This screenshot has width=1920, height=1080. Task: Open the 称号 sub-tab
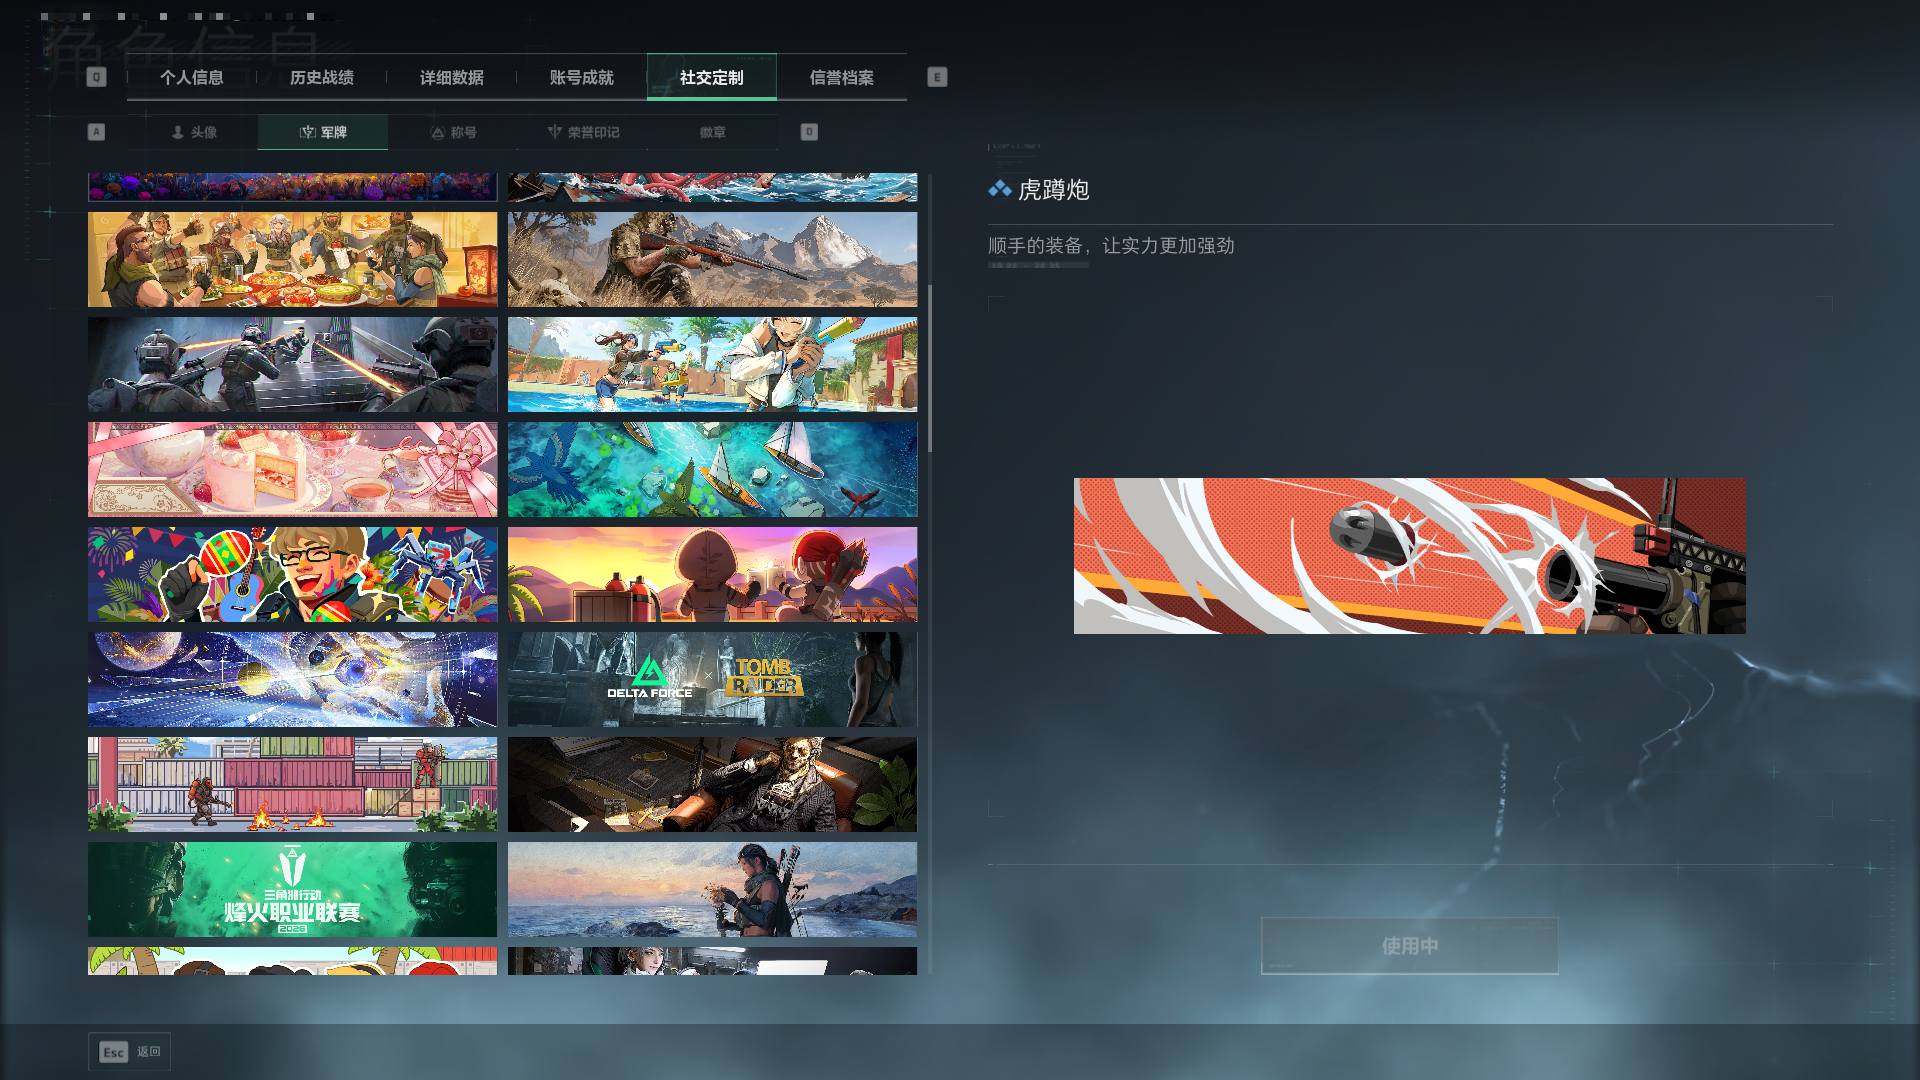tap(453, 132)
